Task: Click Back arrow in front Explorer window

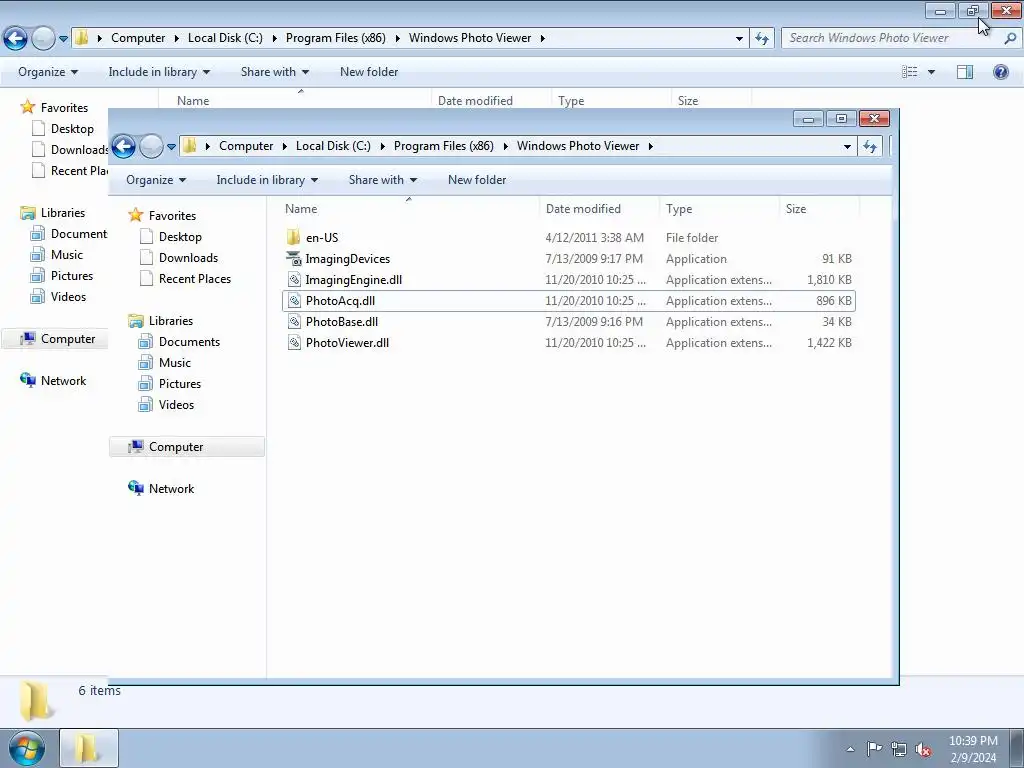Action: [123, 146]
